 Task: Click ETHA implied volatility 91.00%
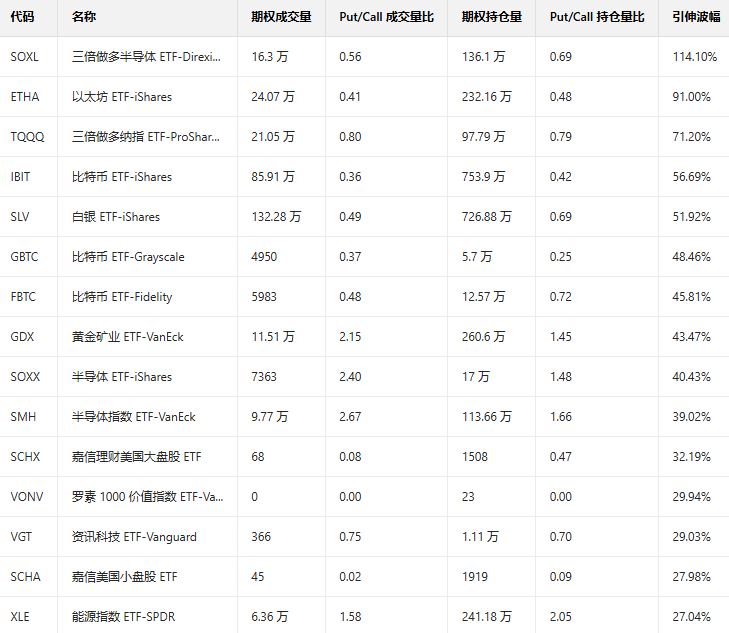pyautogui.click(x=691, y=97)
